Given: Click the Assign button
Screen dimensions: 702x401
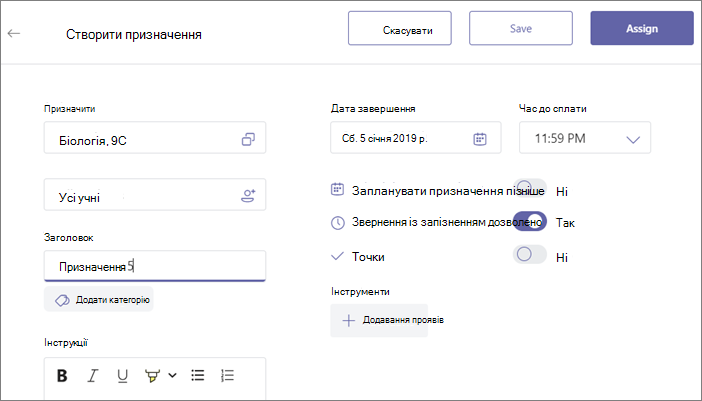Looking at the screenshot, I should point(642,28).
